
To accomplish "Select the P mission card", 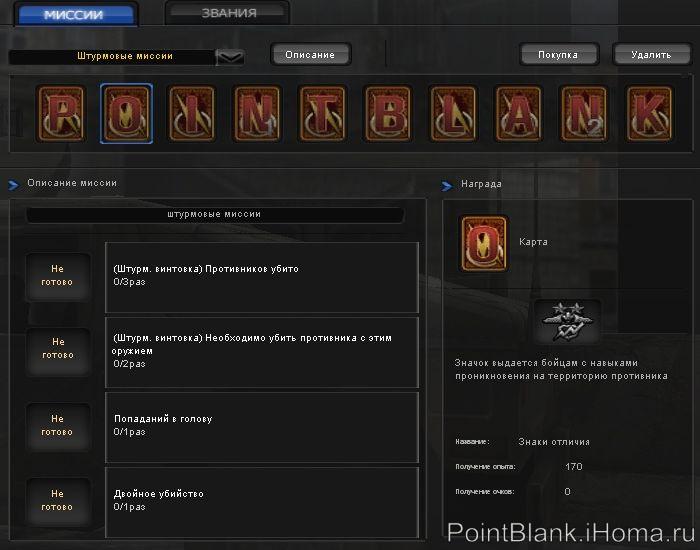I will [x=61, y=114].
